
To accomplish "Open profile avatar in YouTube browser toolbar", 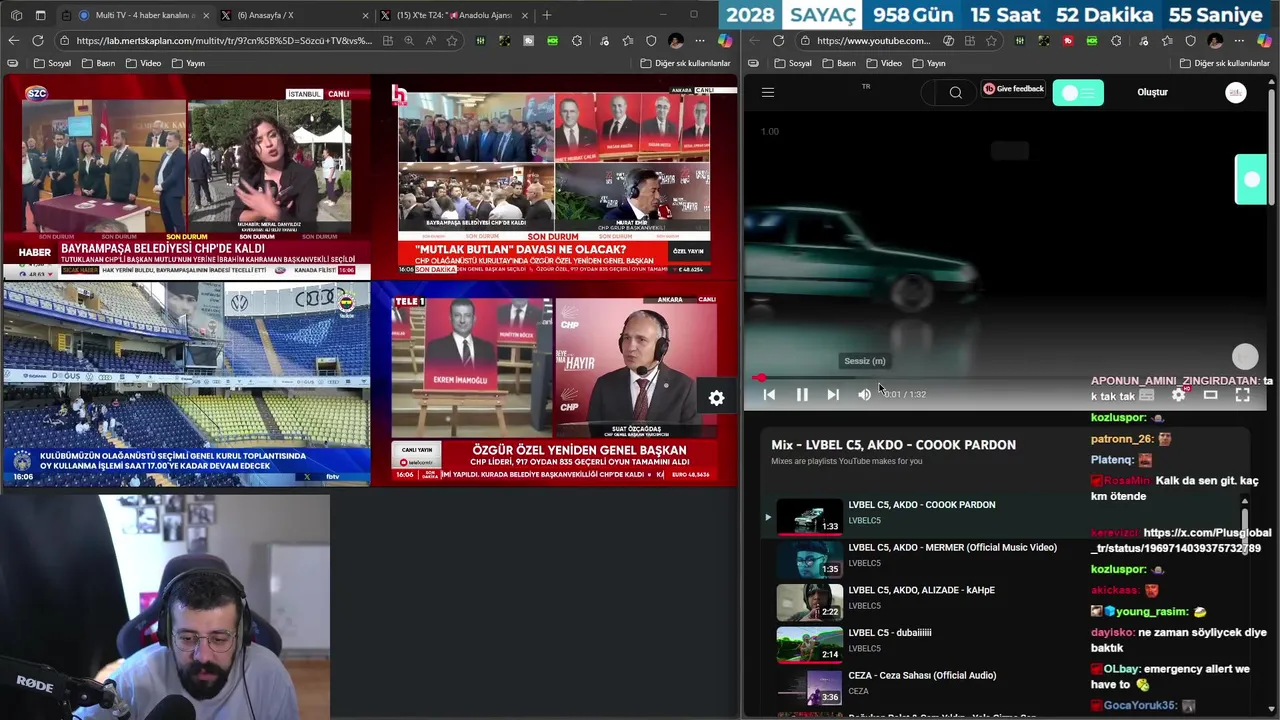I will 1215,41.
